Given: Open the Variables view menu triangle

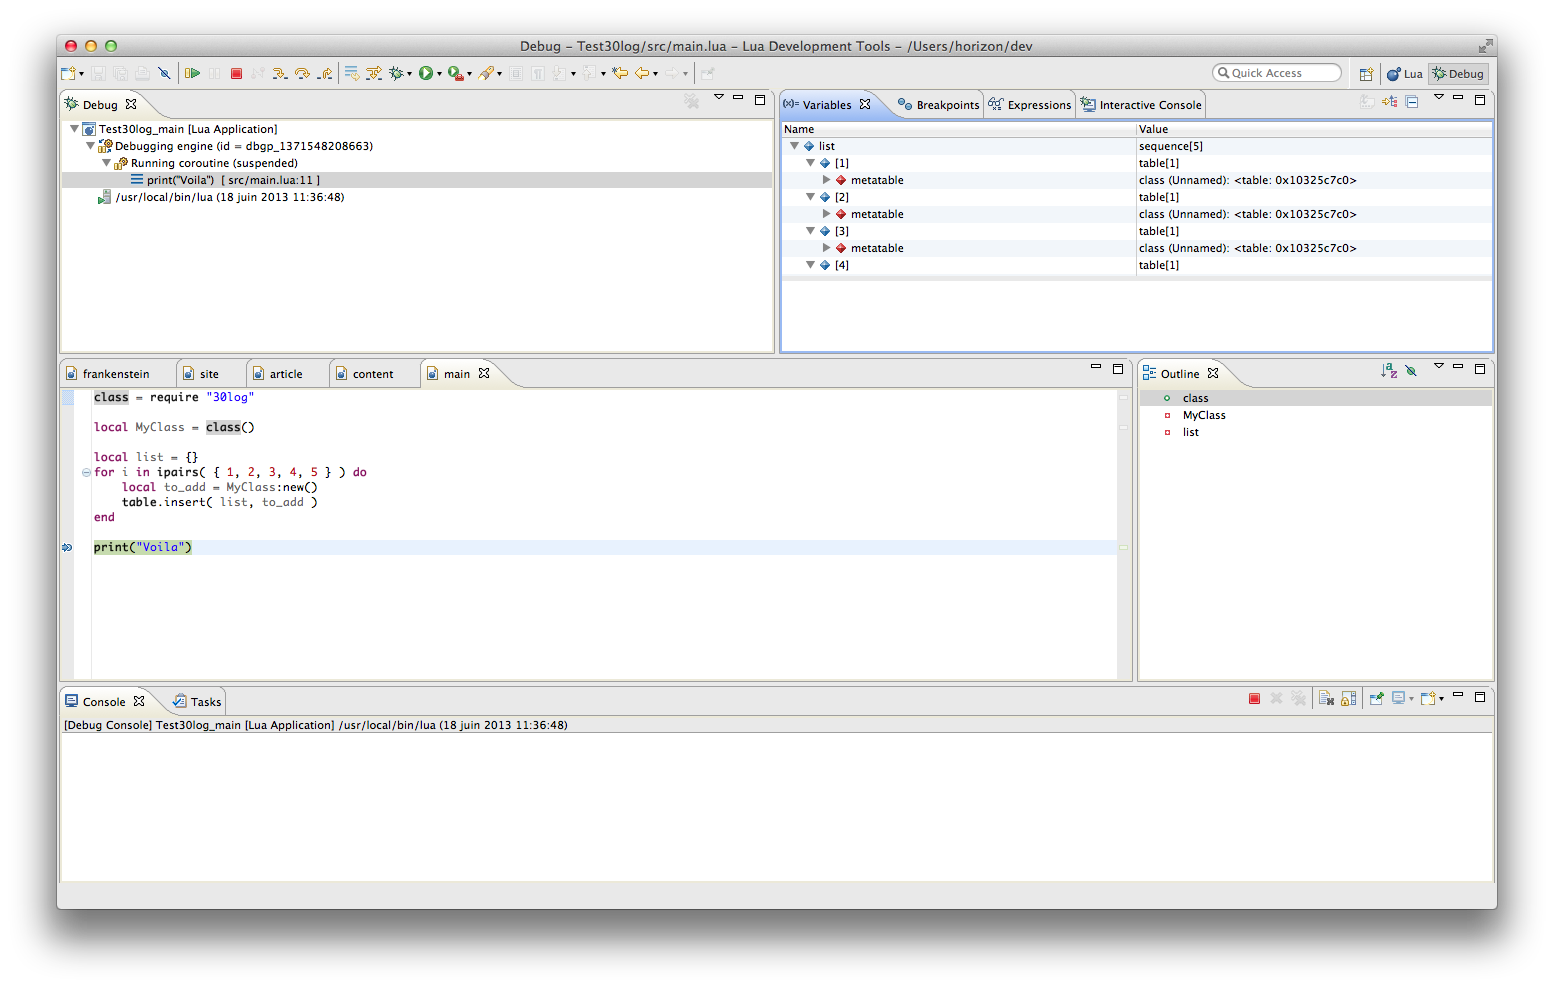Looking at the screenshot, I should (x=1439, y=97).
